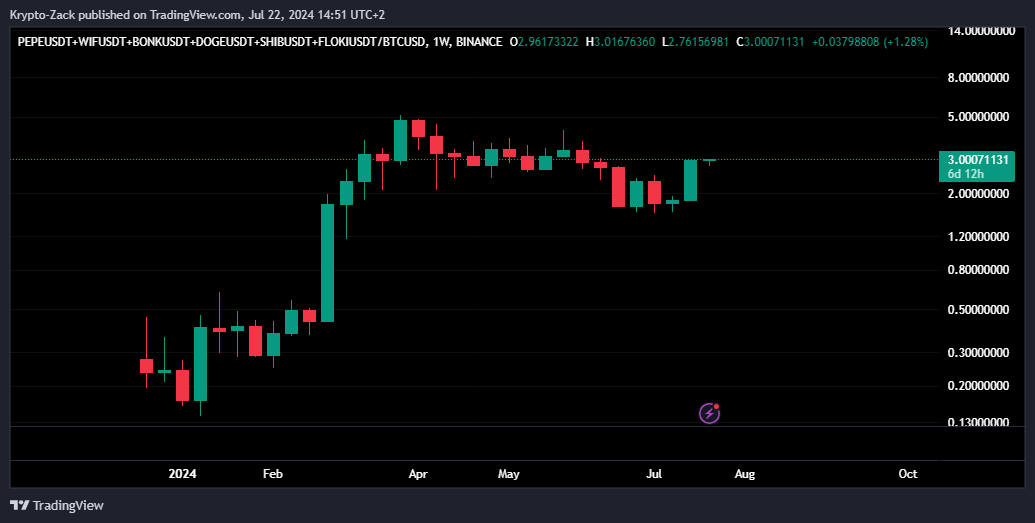Click the purple lightning bolt event icon

(x=709, y=412)
